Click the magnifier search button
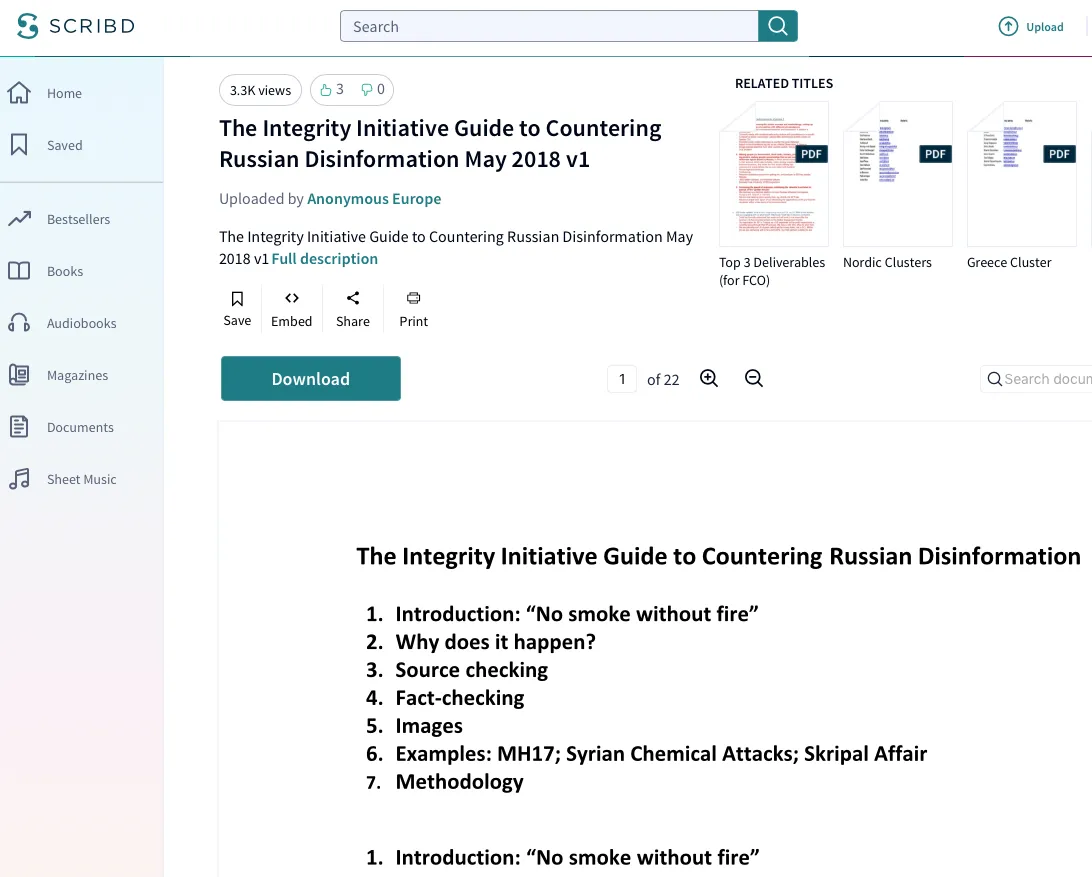Viewport: 1092px width, 877px height. point(778,26)
